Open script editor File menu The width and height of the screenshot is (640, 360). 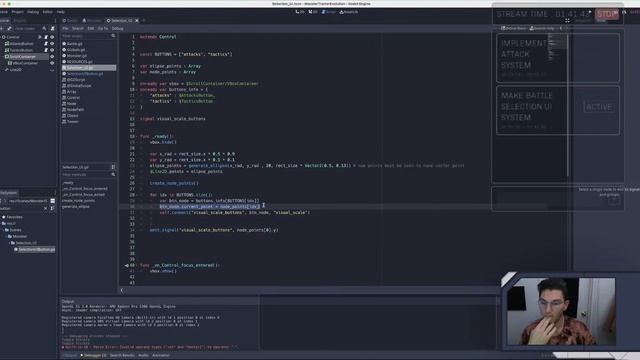(65, 29)
